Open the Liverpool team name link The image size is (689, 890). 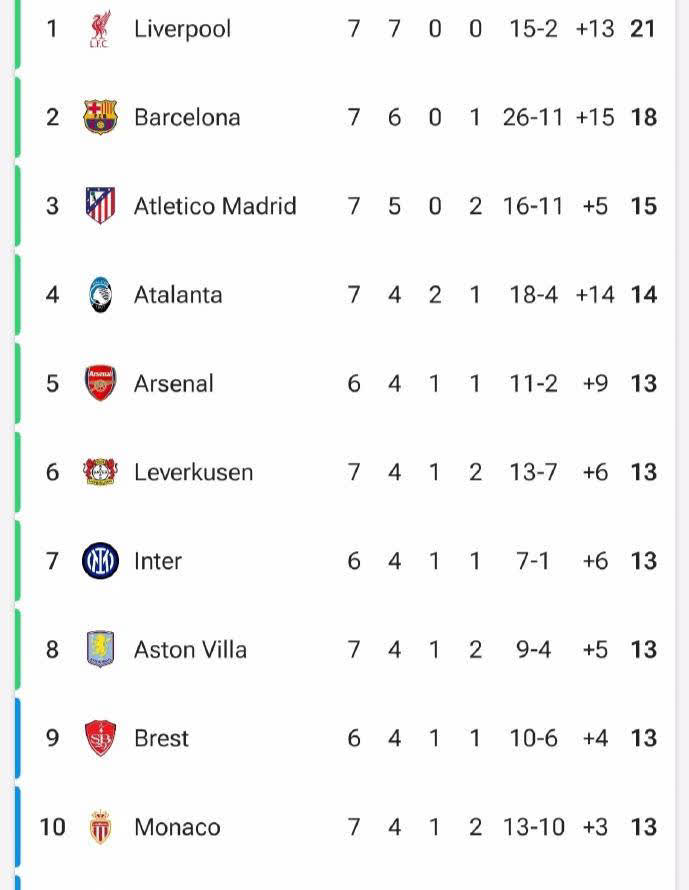click(182, 29)
